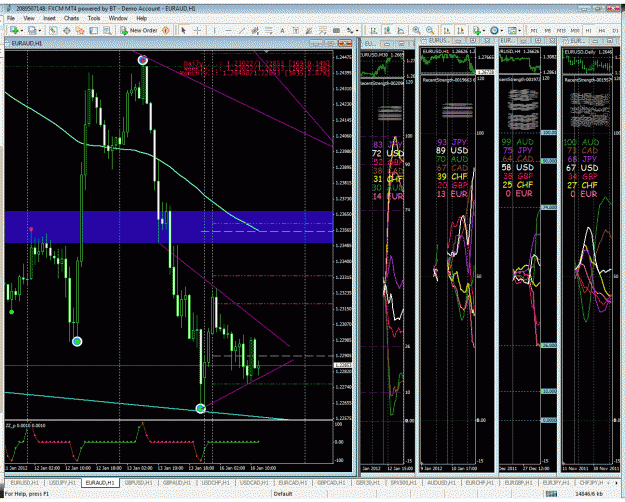This screenshot has width=625, height=502.
Task: Expand the Periods dropdown arrow
Action: [x=501, y=30]
